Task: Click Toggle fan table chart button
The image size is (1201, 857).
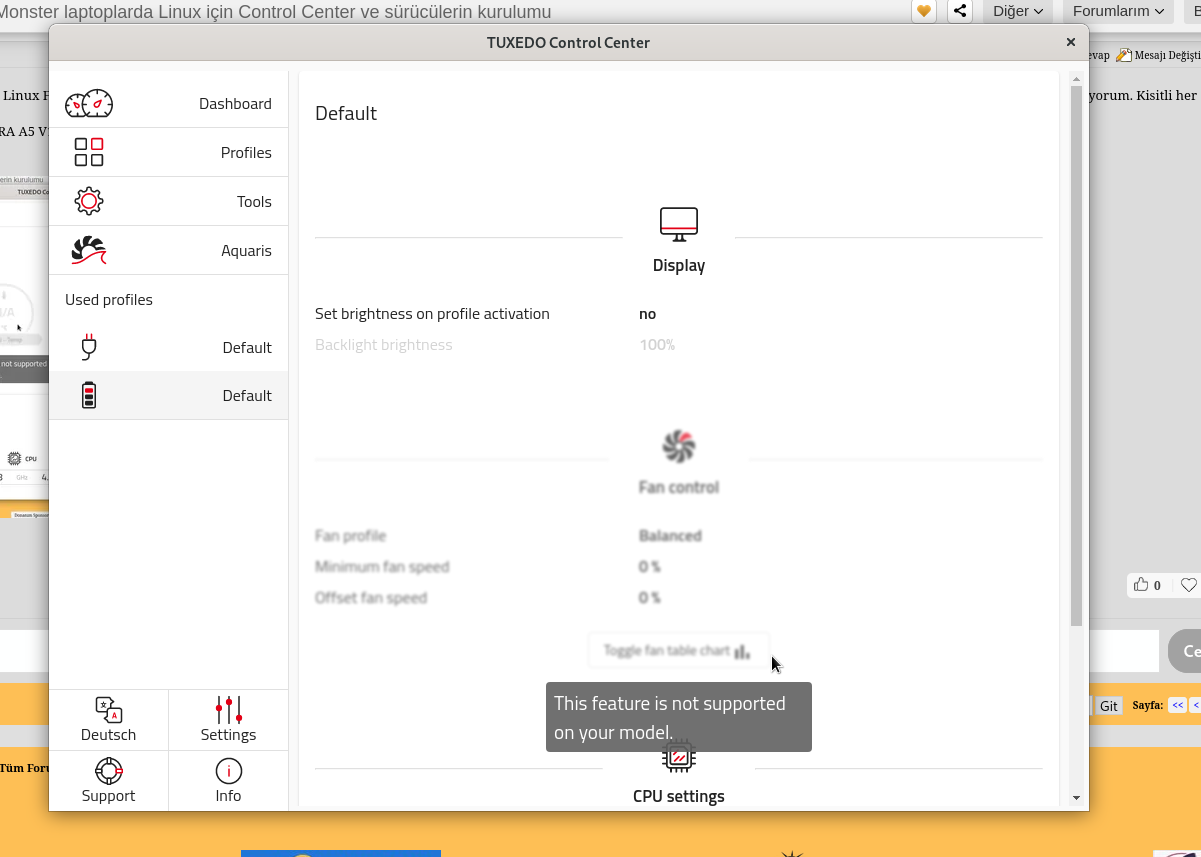Action: (678, 650)
